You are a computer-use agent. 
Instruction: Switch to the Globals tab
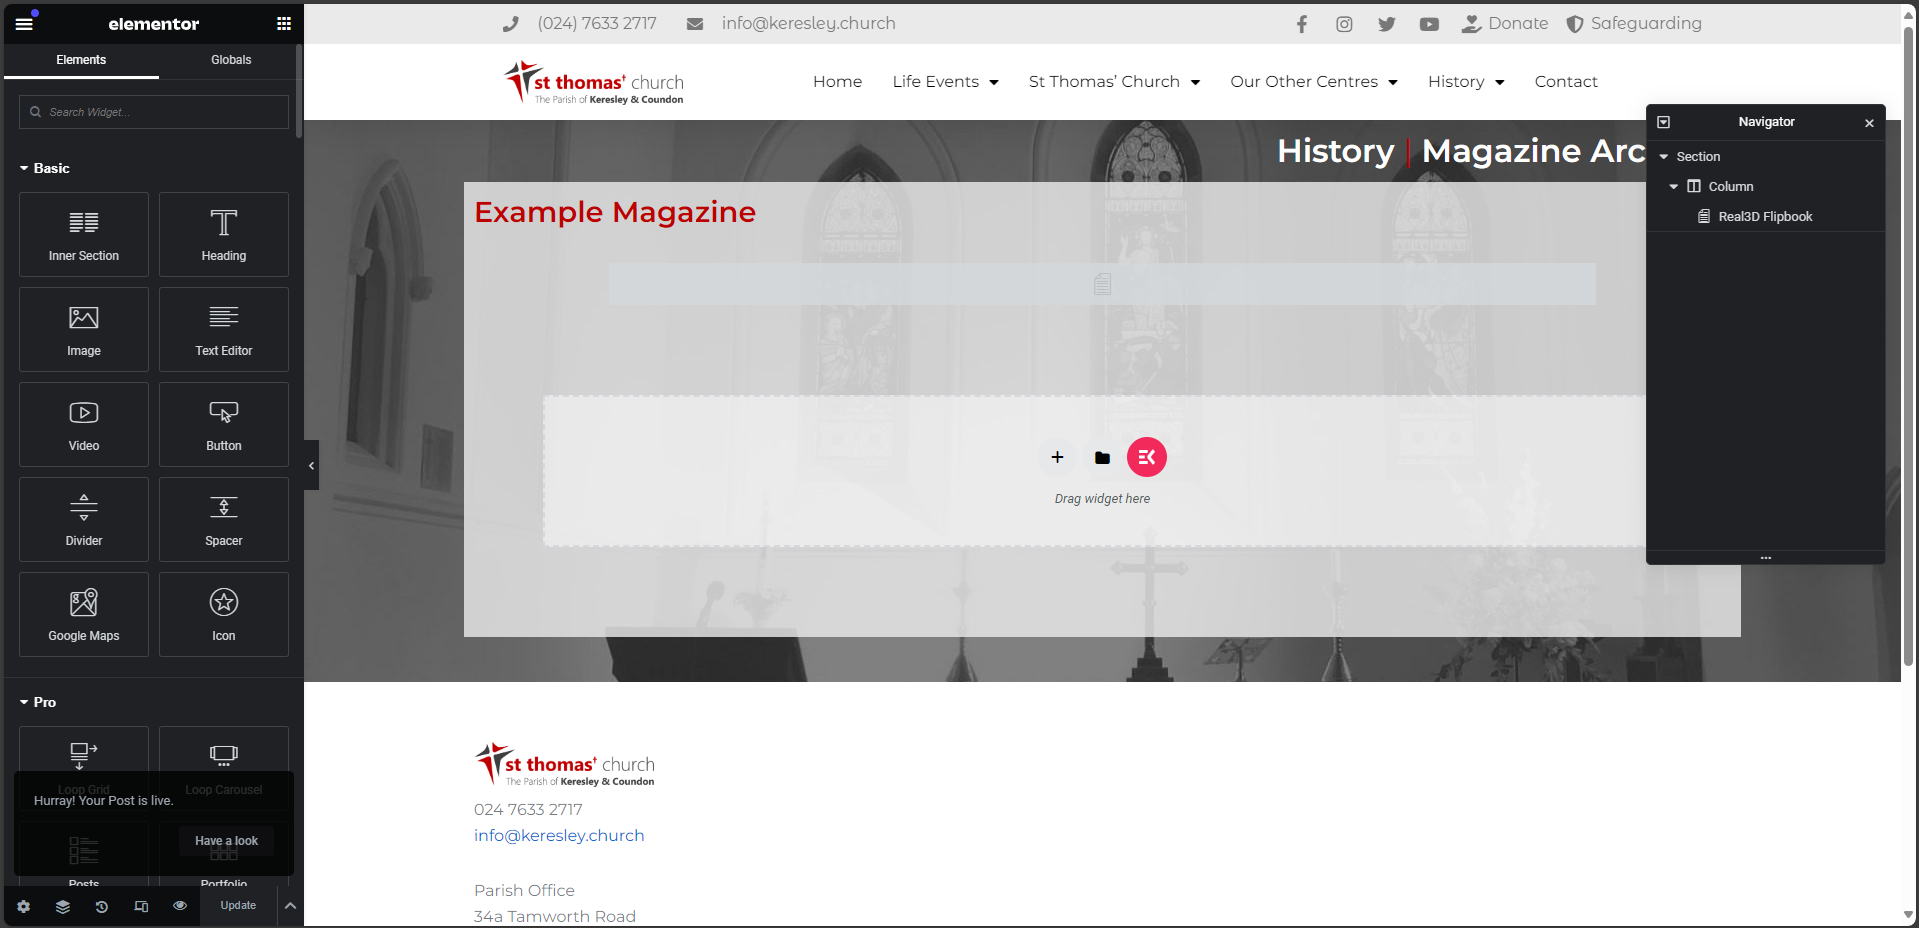point(231,60)
